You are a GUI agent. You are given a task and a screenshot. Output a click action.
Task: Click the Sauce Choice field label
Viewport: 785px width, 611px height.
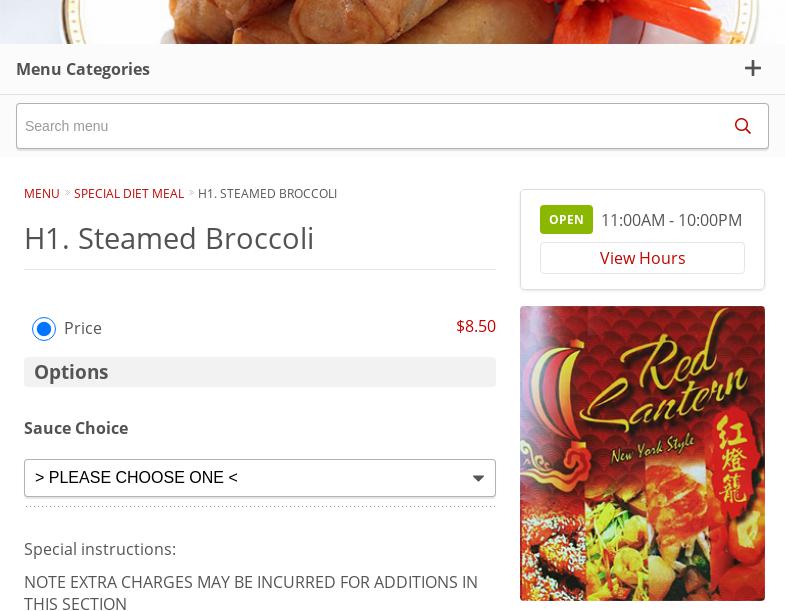[x=76, y=428]
